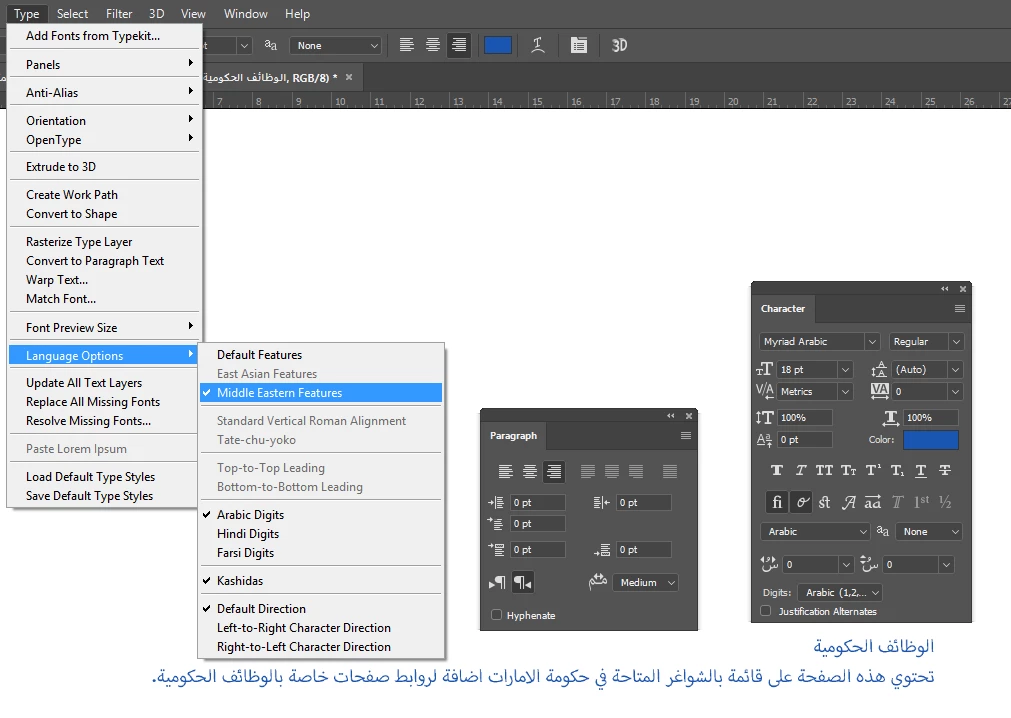1011x718 pixels.
Task: Open the Window menu
Action: 246,14
